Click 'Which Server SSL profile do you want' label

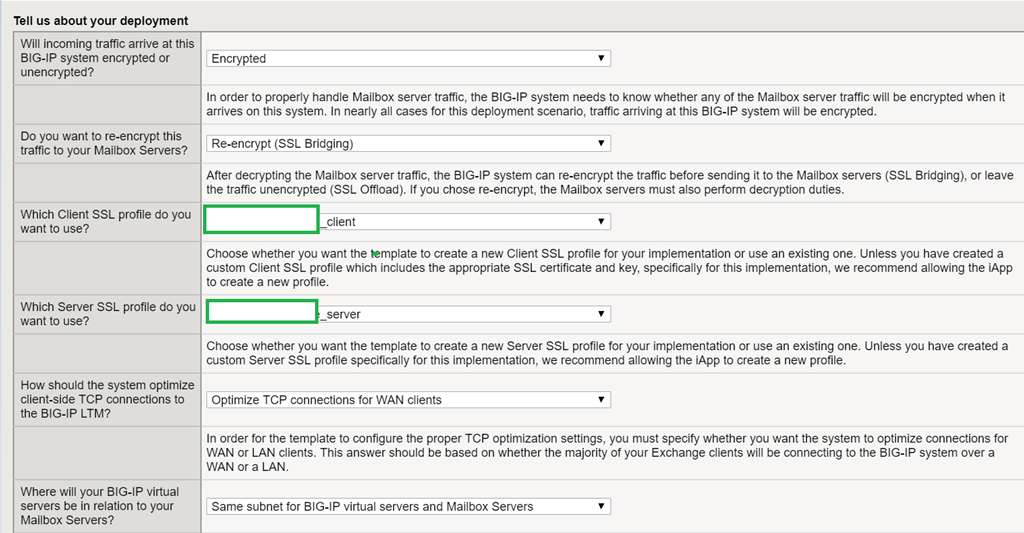[108, 314]
